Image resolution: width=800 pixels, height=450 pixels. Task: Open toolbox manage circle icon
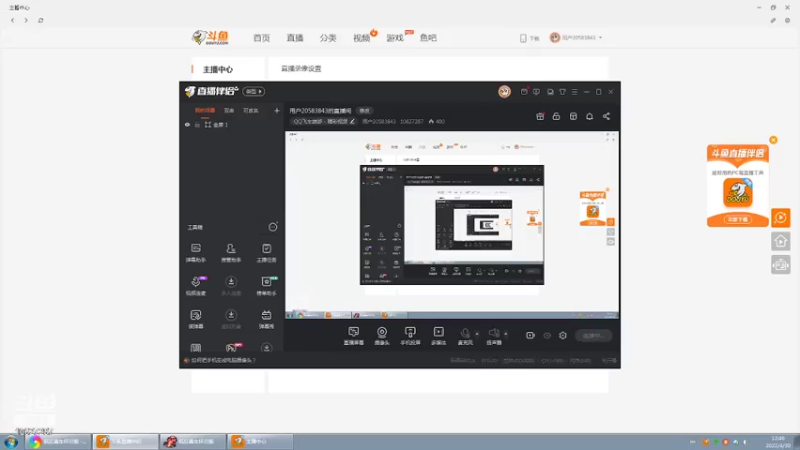(273, 227)
